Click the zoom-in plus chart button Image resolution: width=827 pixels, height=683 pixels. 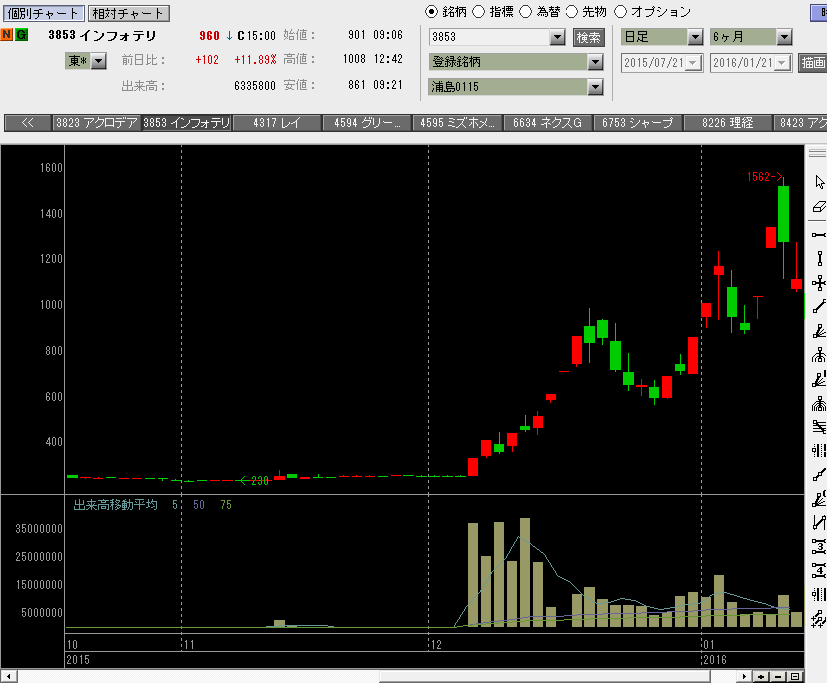761,676
